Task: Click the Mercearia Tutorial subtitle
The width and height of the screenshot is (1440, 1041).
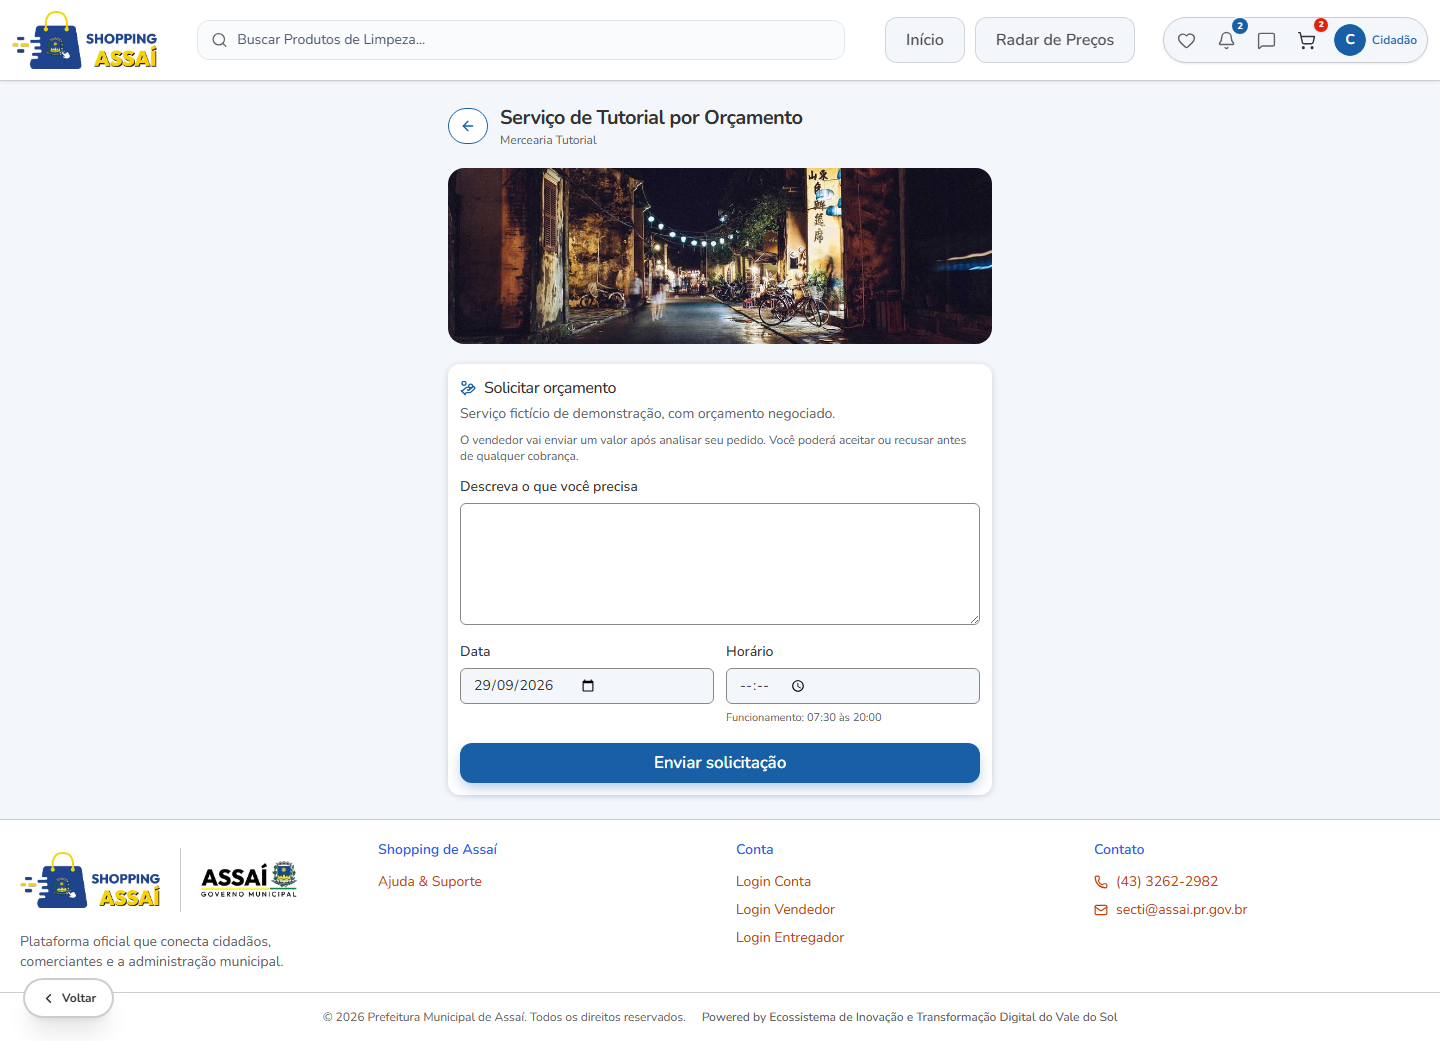Action: (548, 140)
